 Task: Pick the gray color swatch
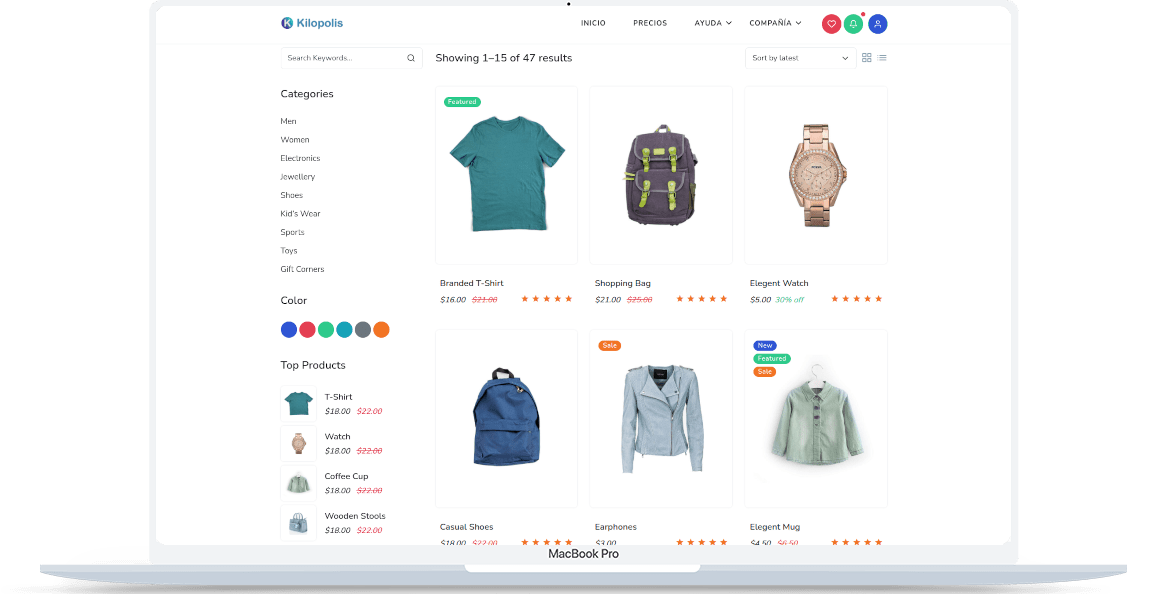363,330
